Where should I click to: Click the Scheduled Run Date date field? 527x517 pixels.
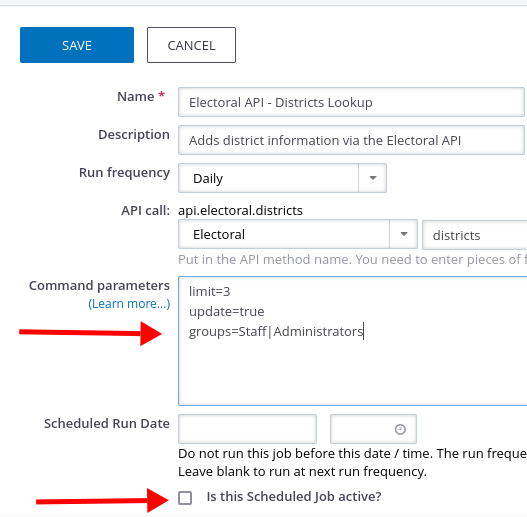click(x=247, y=429)
